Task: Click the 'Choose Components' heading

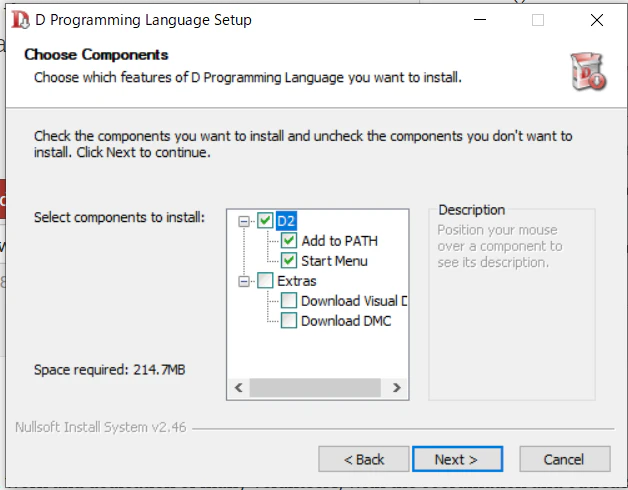Action: (96, 54)
